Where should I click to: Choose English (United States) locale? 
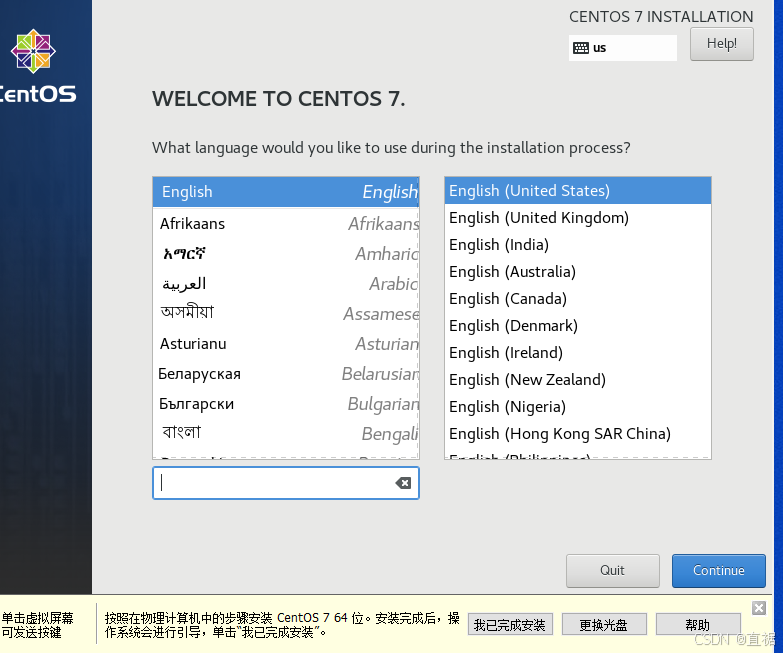578,191
